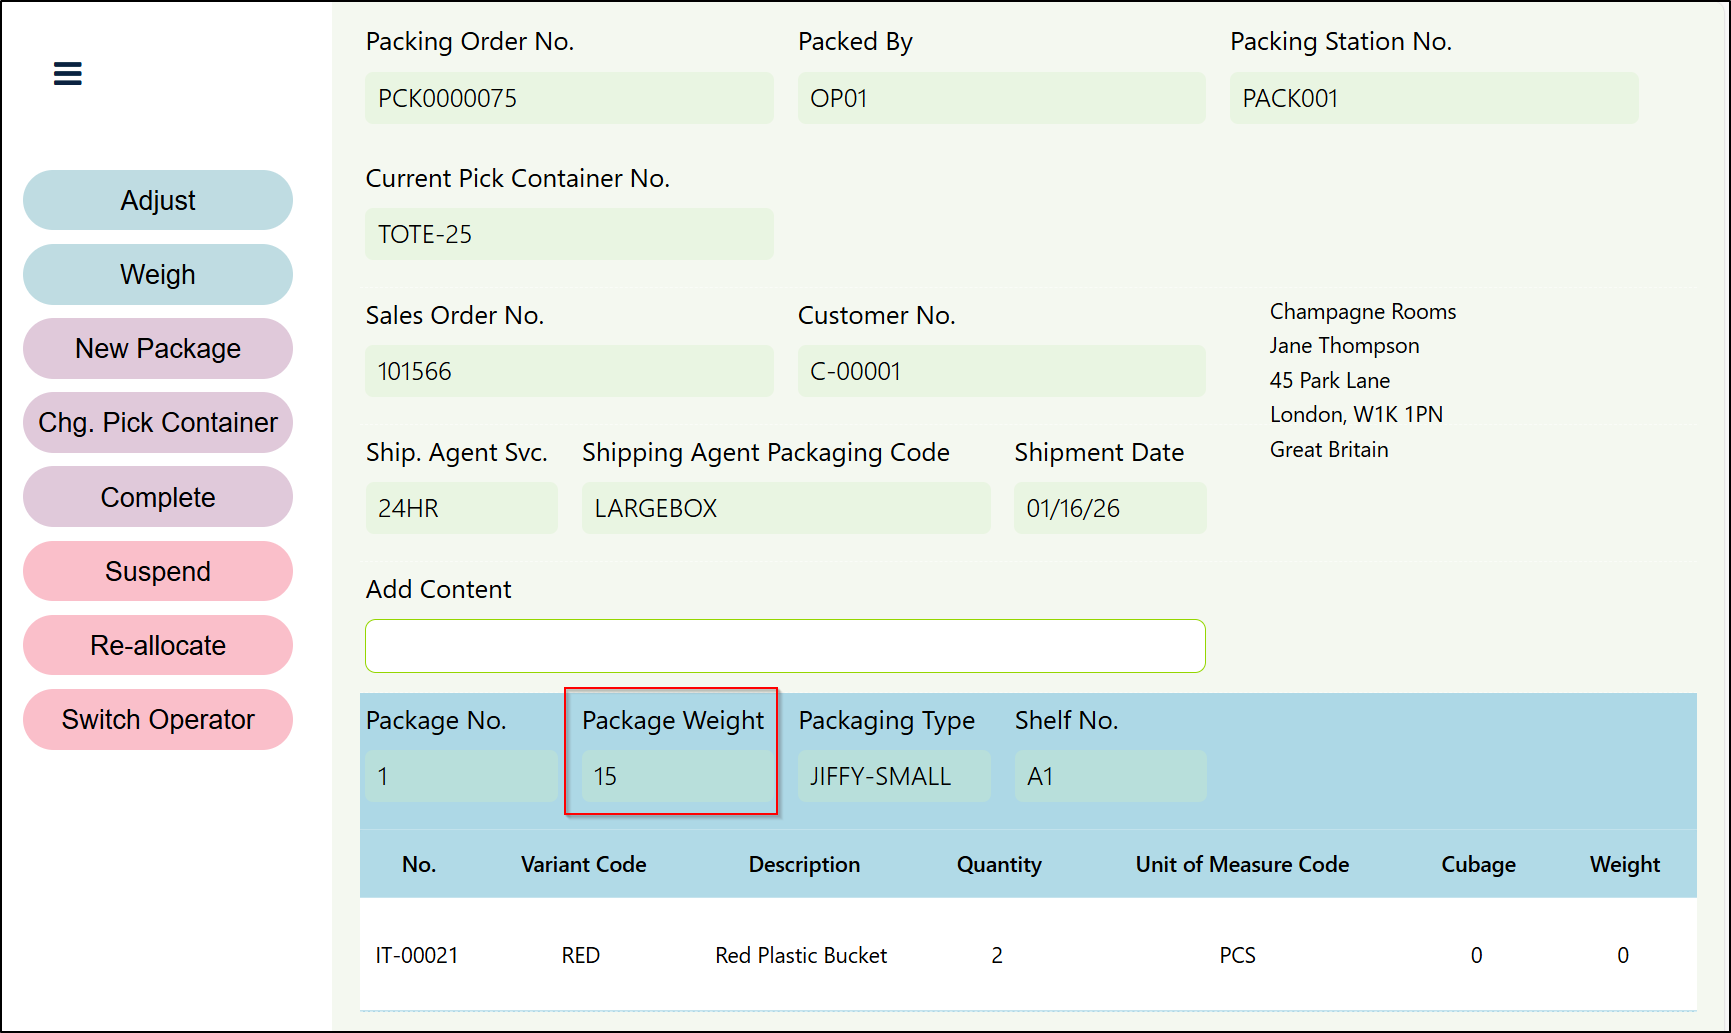This screenshot has height=1033, width=1731.
Task: Switch Operator from the sidebar
Action: pyautogui.click(x=158, y=720)
